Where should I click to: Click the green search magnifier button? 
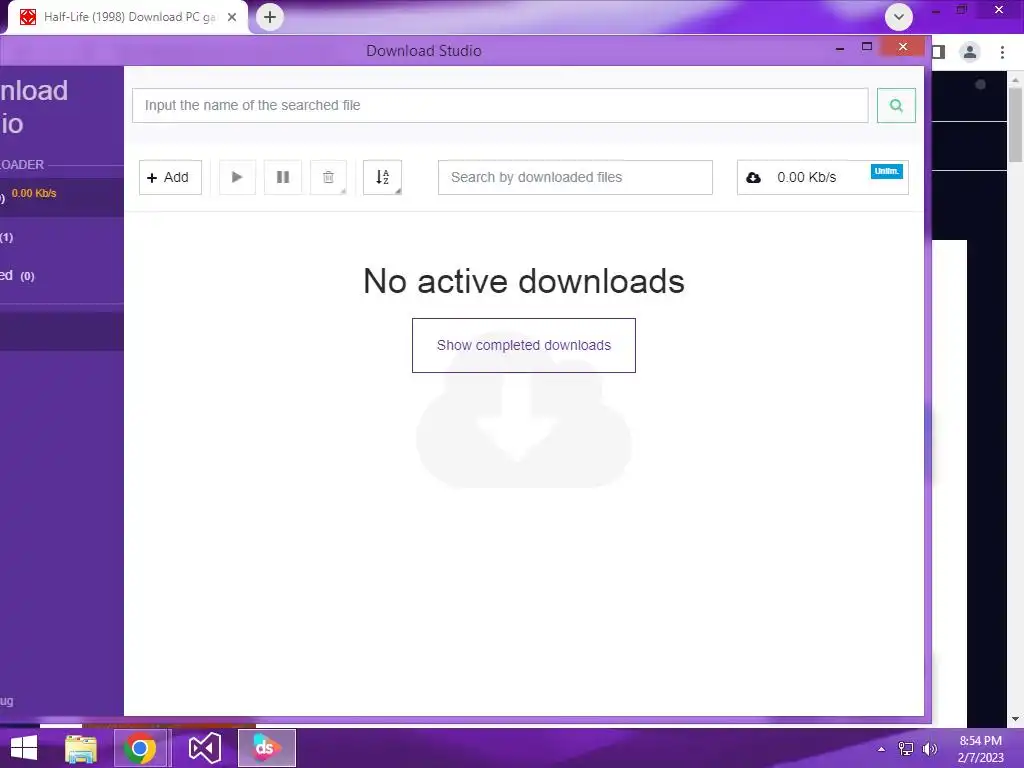(x=896, y=106)
